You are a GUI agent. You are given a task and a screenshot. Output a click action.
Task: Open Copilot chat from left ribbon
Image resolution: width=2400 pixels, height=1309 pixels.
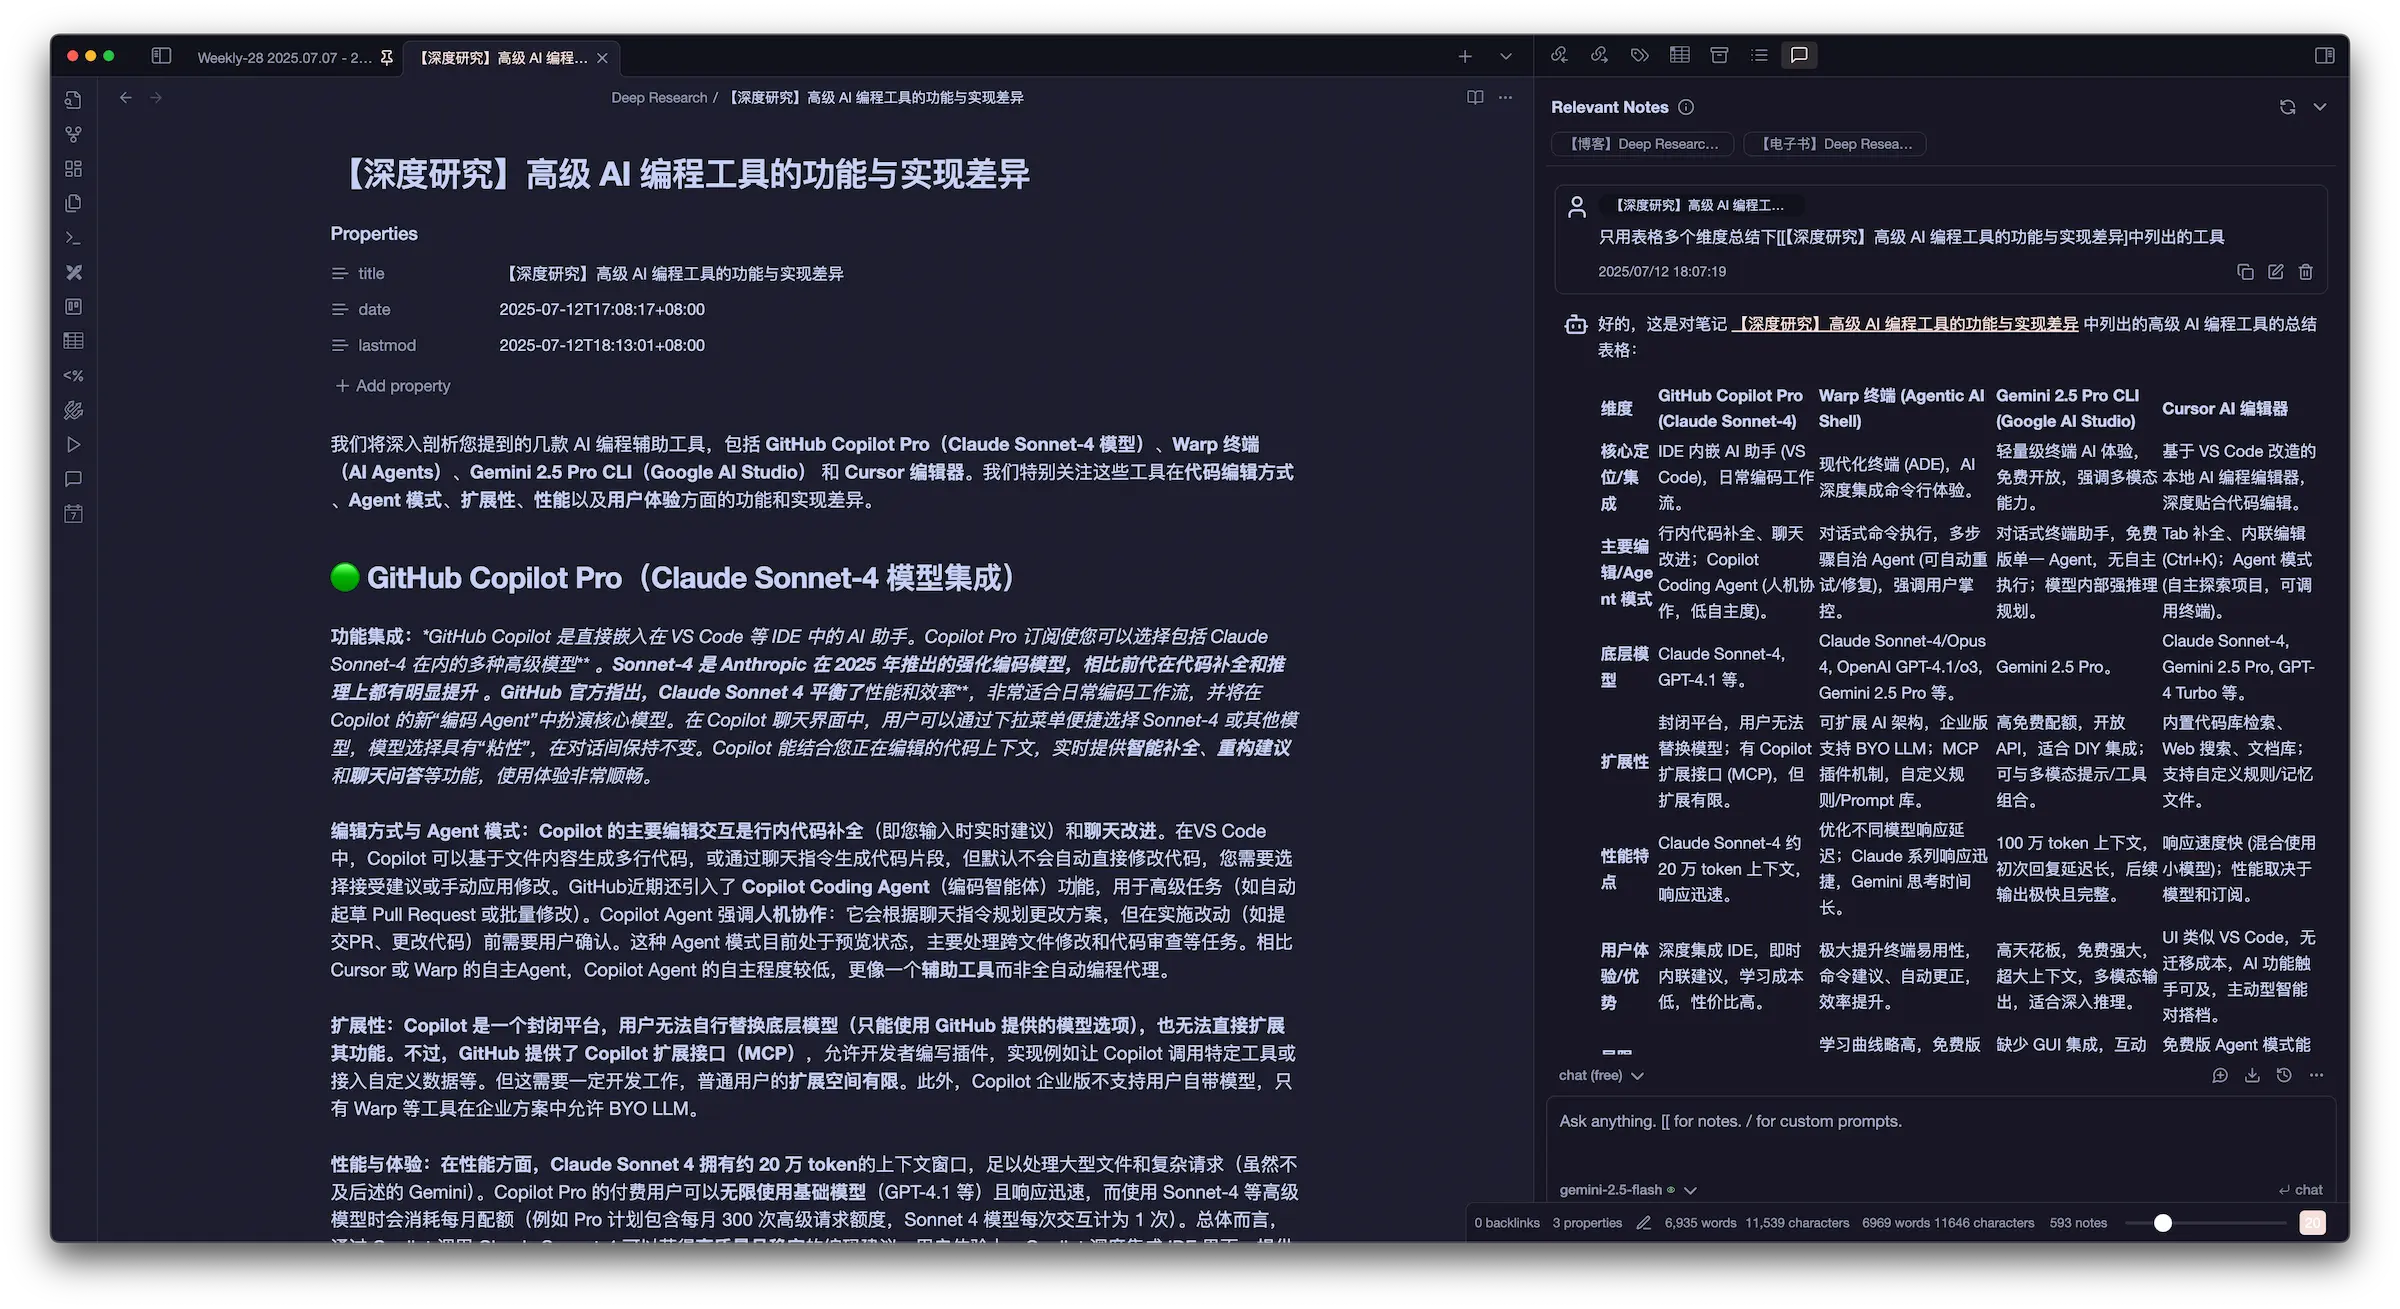click(73, 479)
